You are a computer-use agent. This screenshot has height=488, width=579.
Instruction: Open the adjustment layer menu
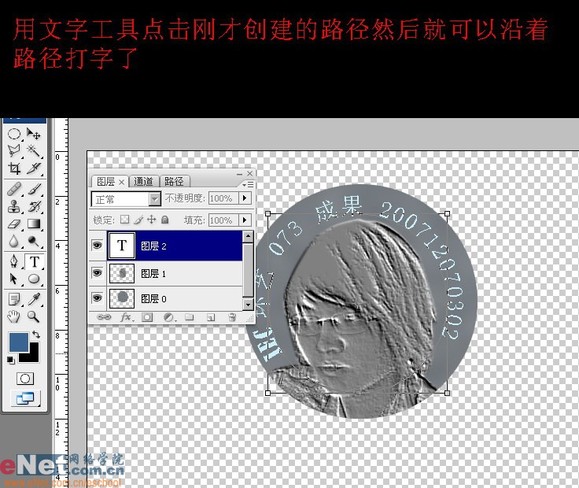(169, 317)
